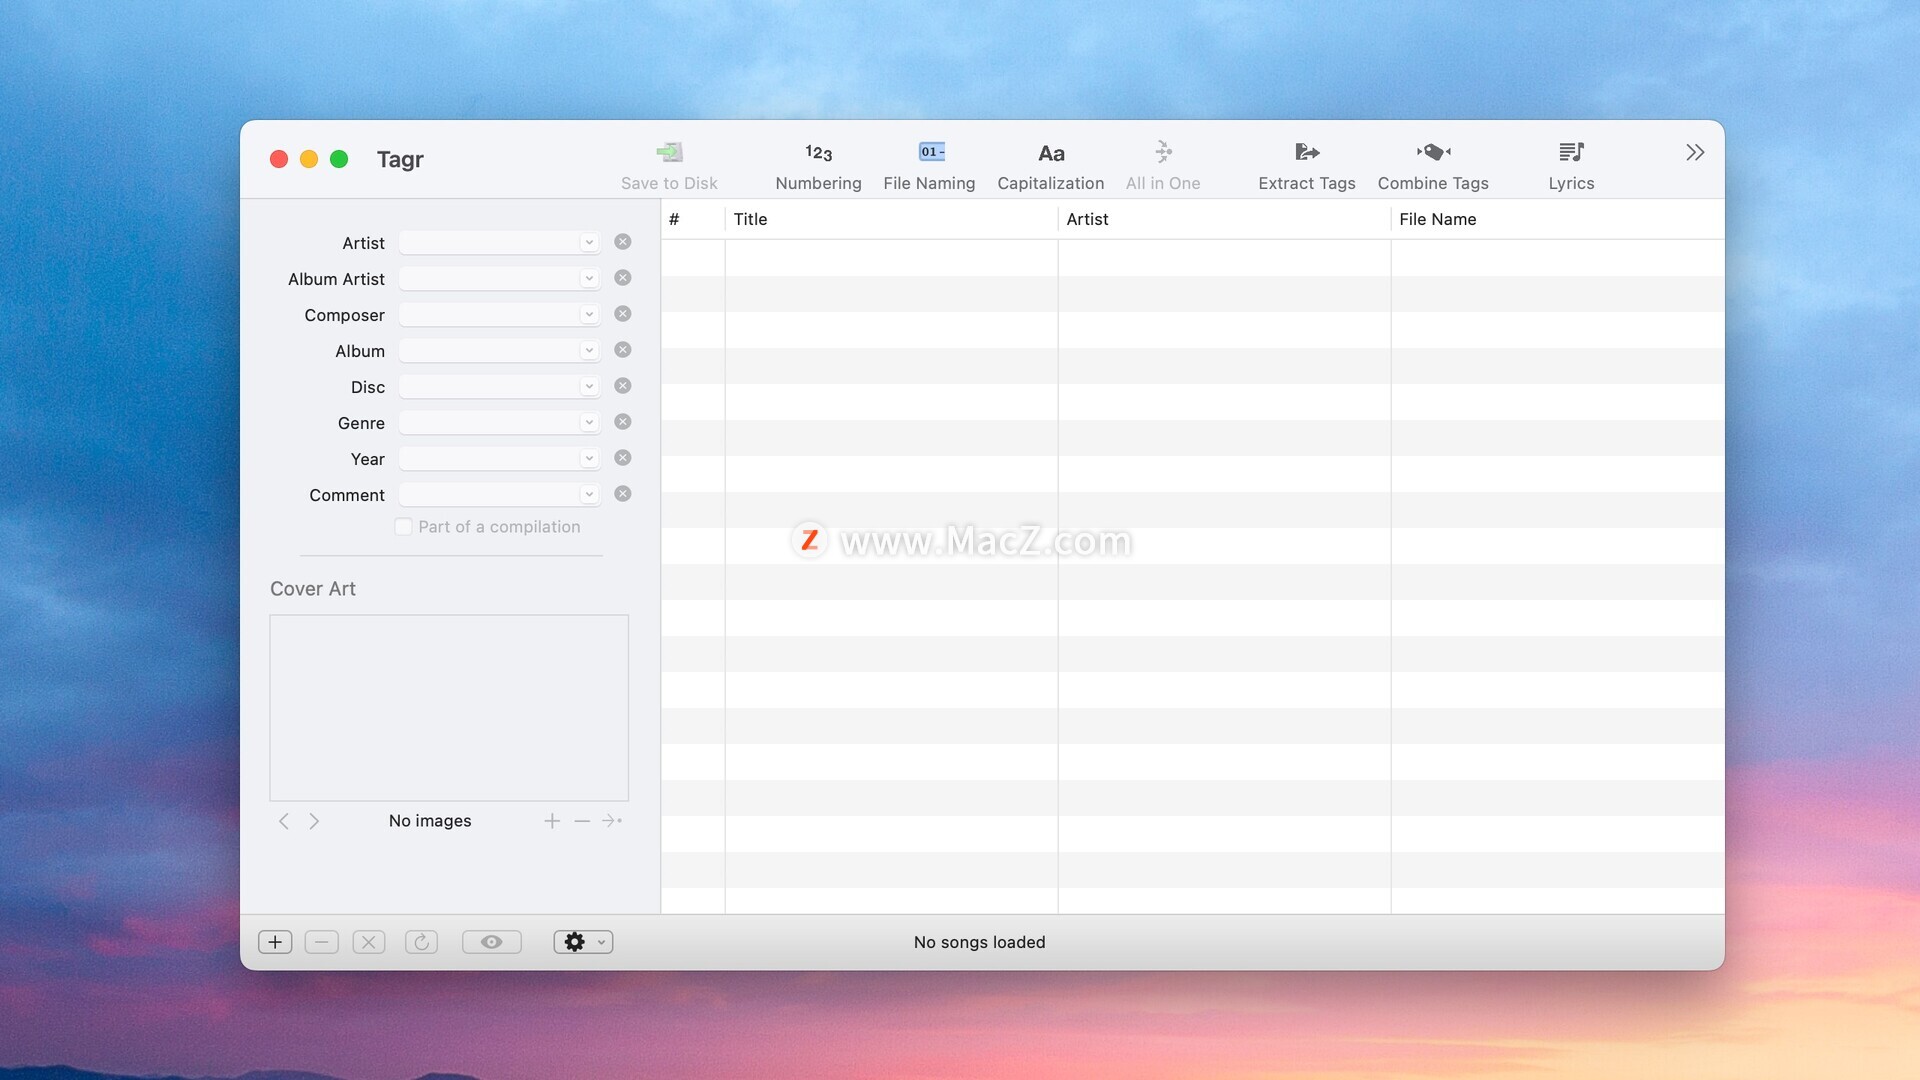This screenshot has width=1920, height=1080.
Task: Add songs with the plus button
Action: click(x=275, y=942)
